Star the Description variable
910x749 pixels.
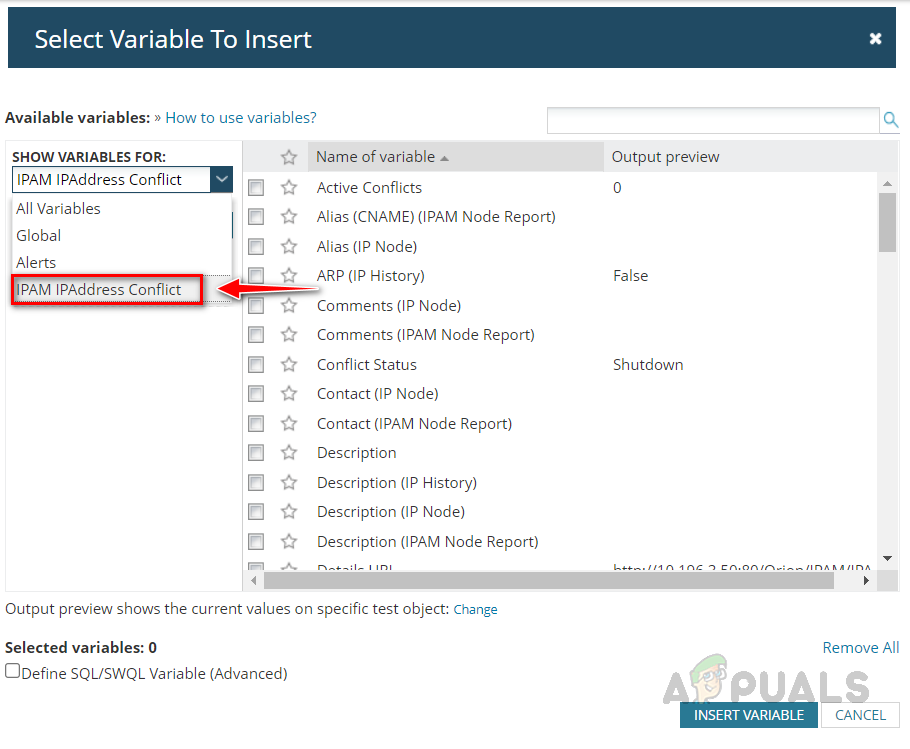point(289,453)
